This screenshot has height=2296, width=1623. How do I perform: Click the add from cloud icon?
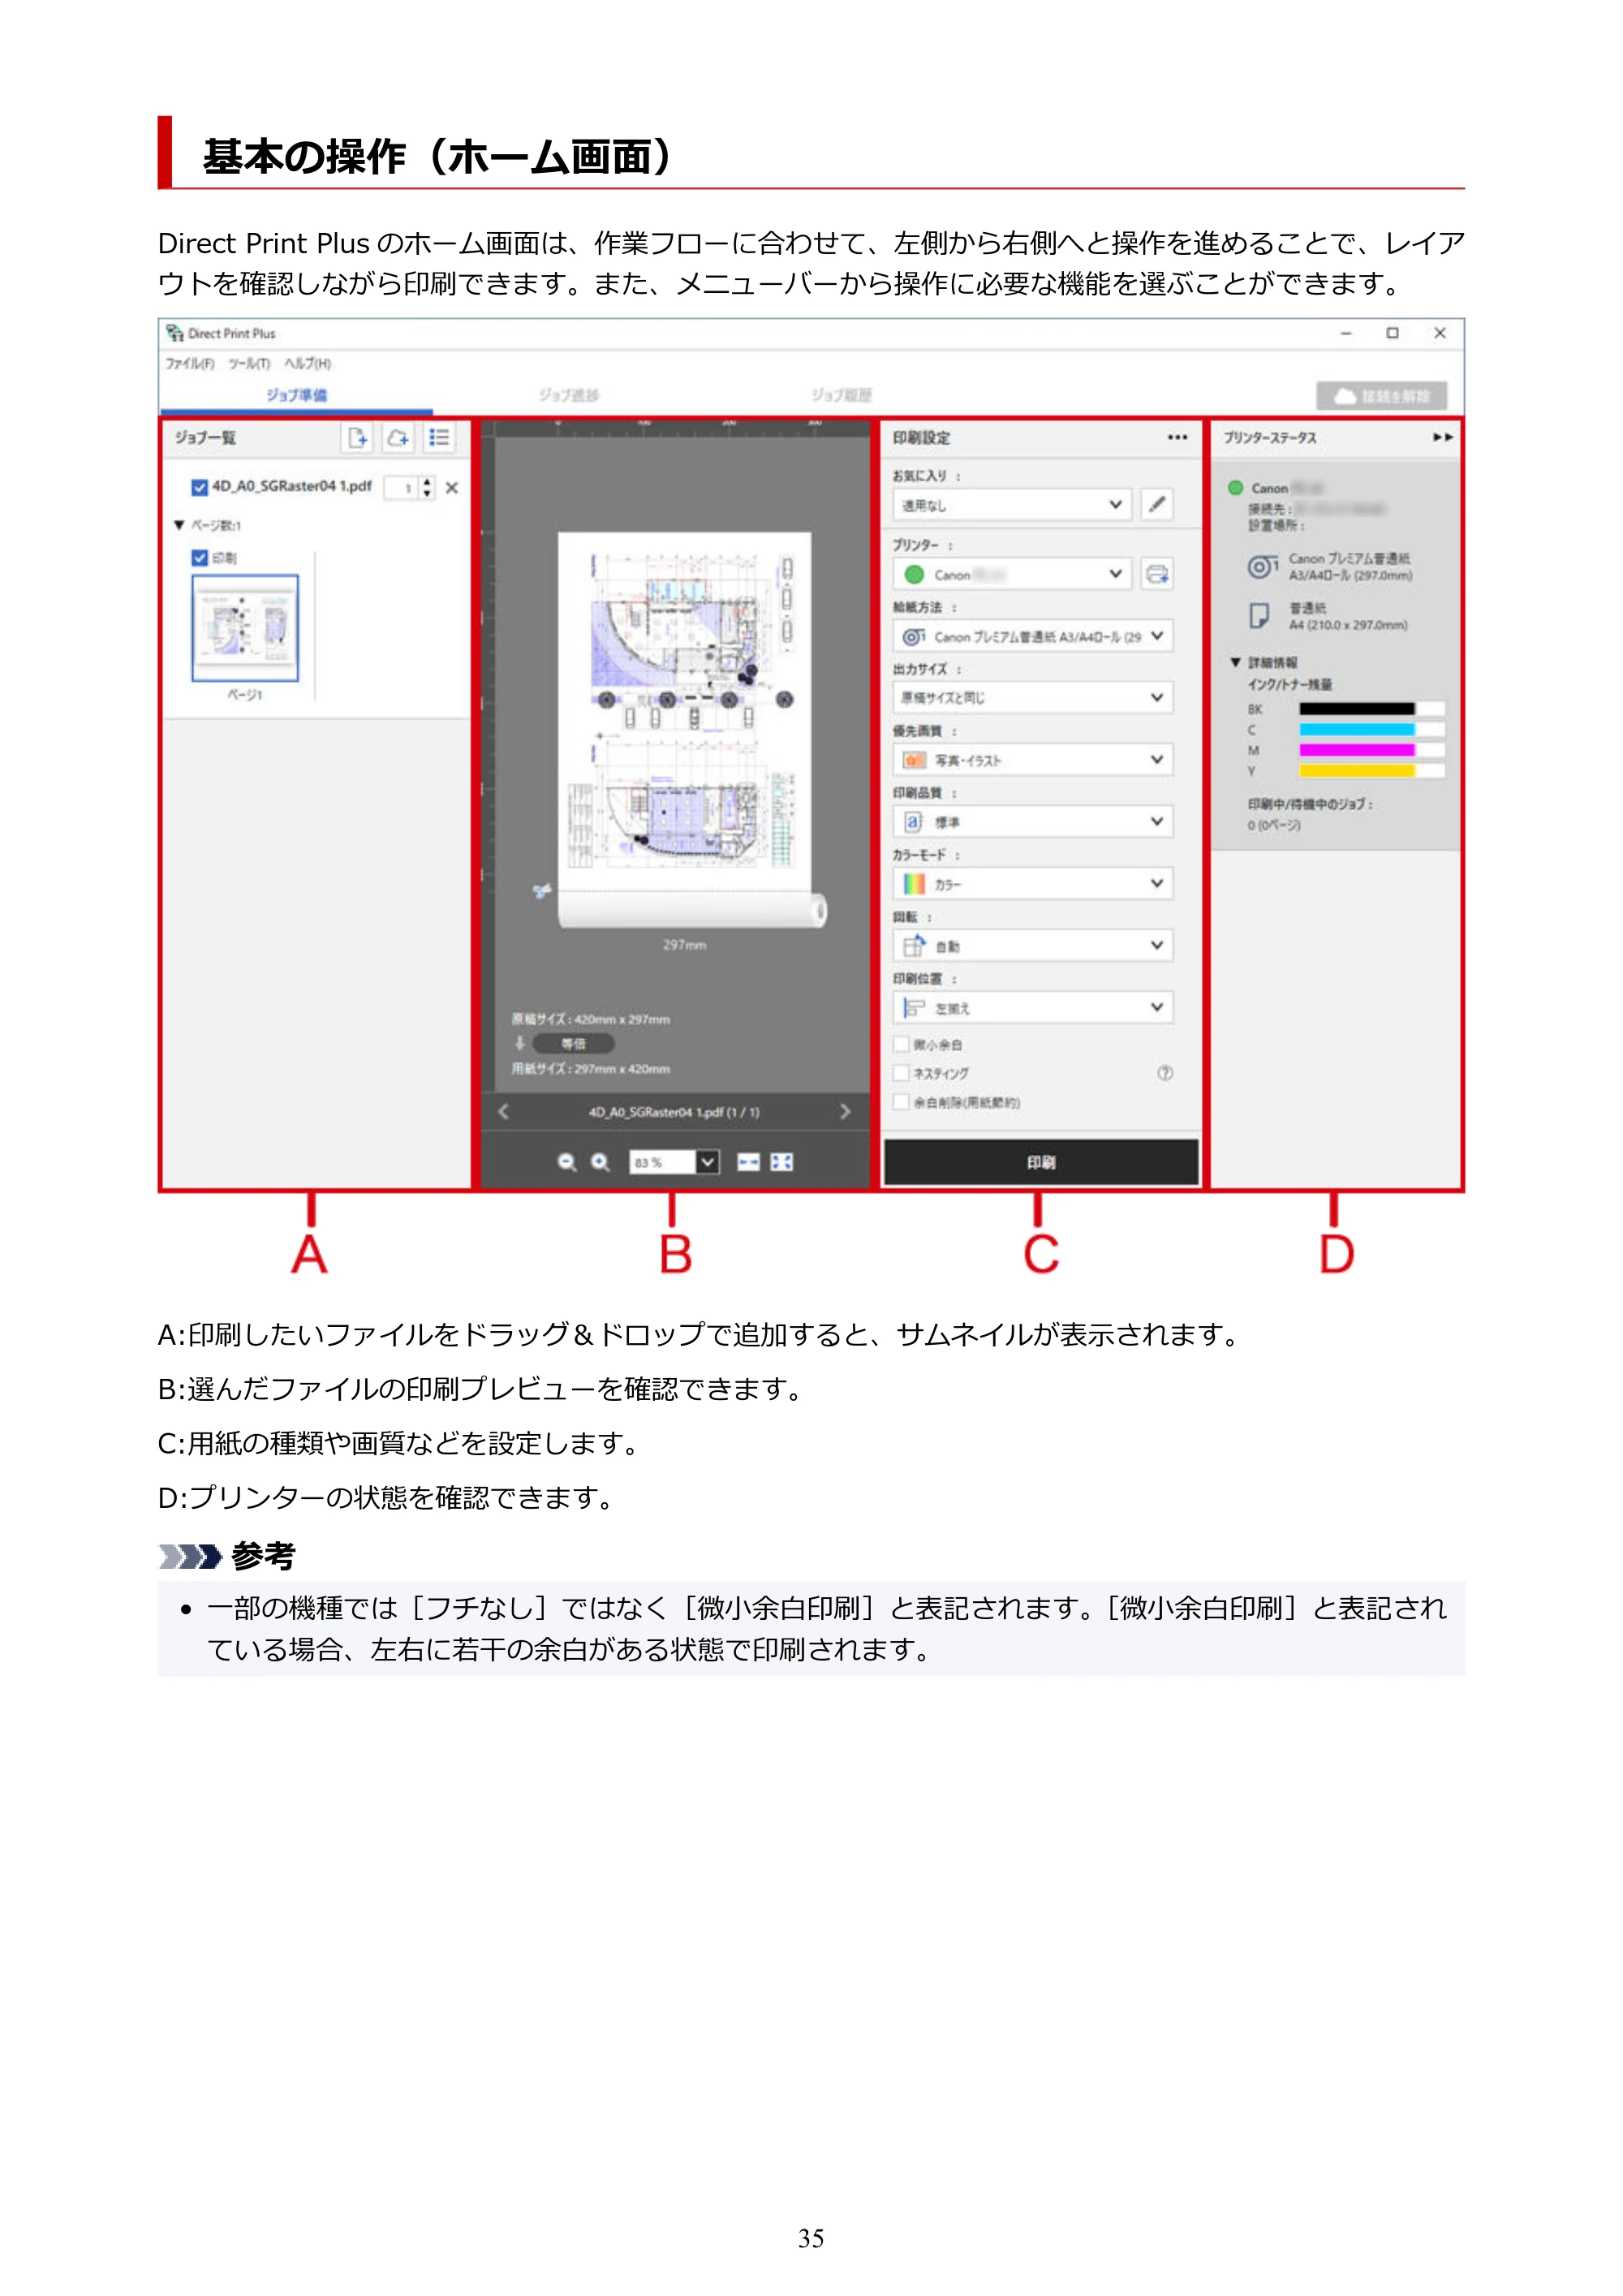pos(398,438)
